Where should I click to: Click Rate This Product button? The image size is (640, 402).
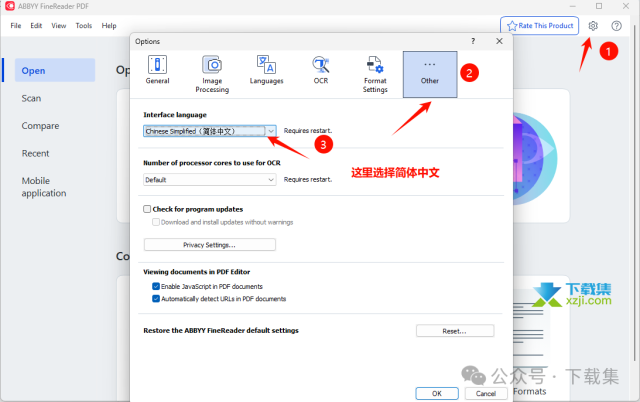click(540, 26)
